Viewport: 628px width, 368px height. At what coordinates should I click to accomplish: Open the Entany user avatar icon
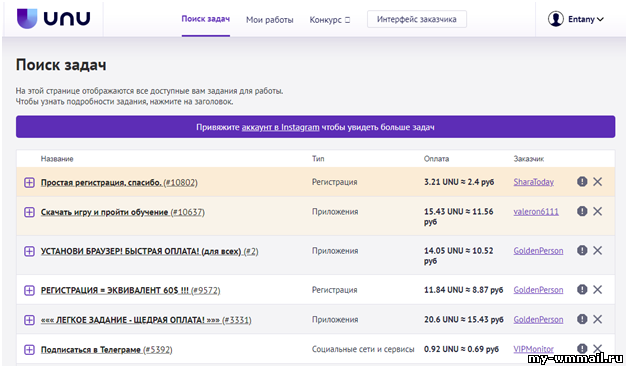[x=556, y=19]
